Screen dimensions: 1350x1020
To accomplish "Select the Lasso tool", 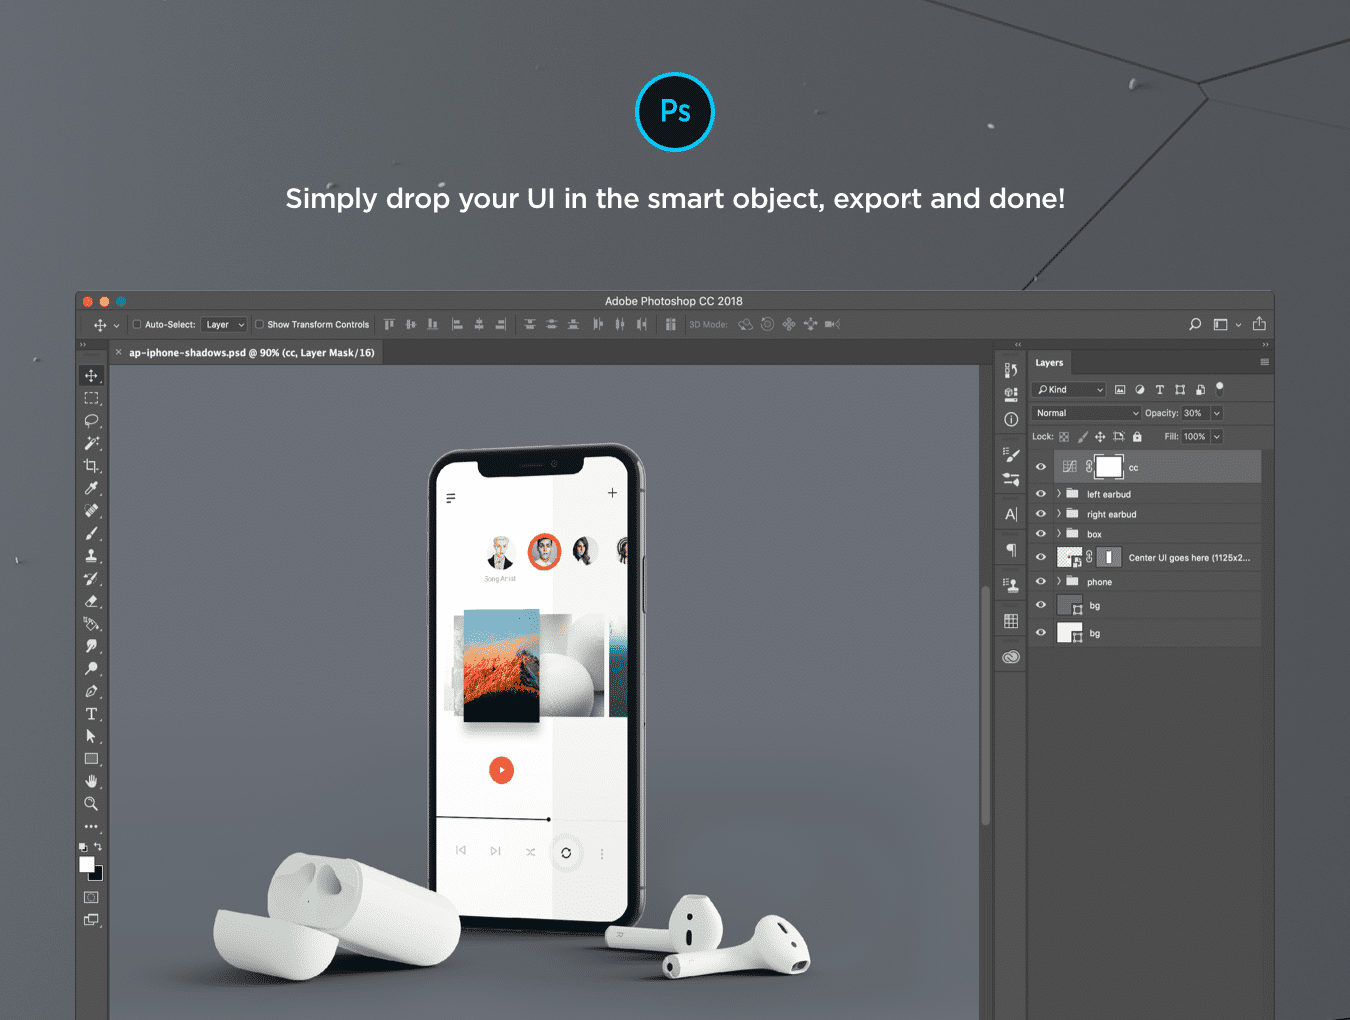I will coord(91,421).
